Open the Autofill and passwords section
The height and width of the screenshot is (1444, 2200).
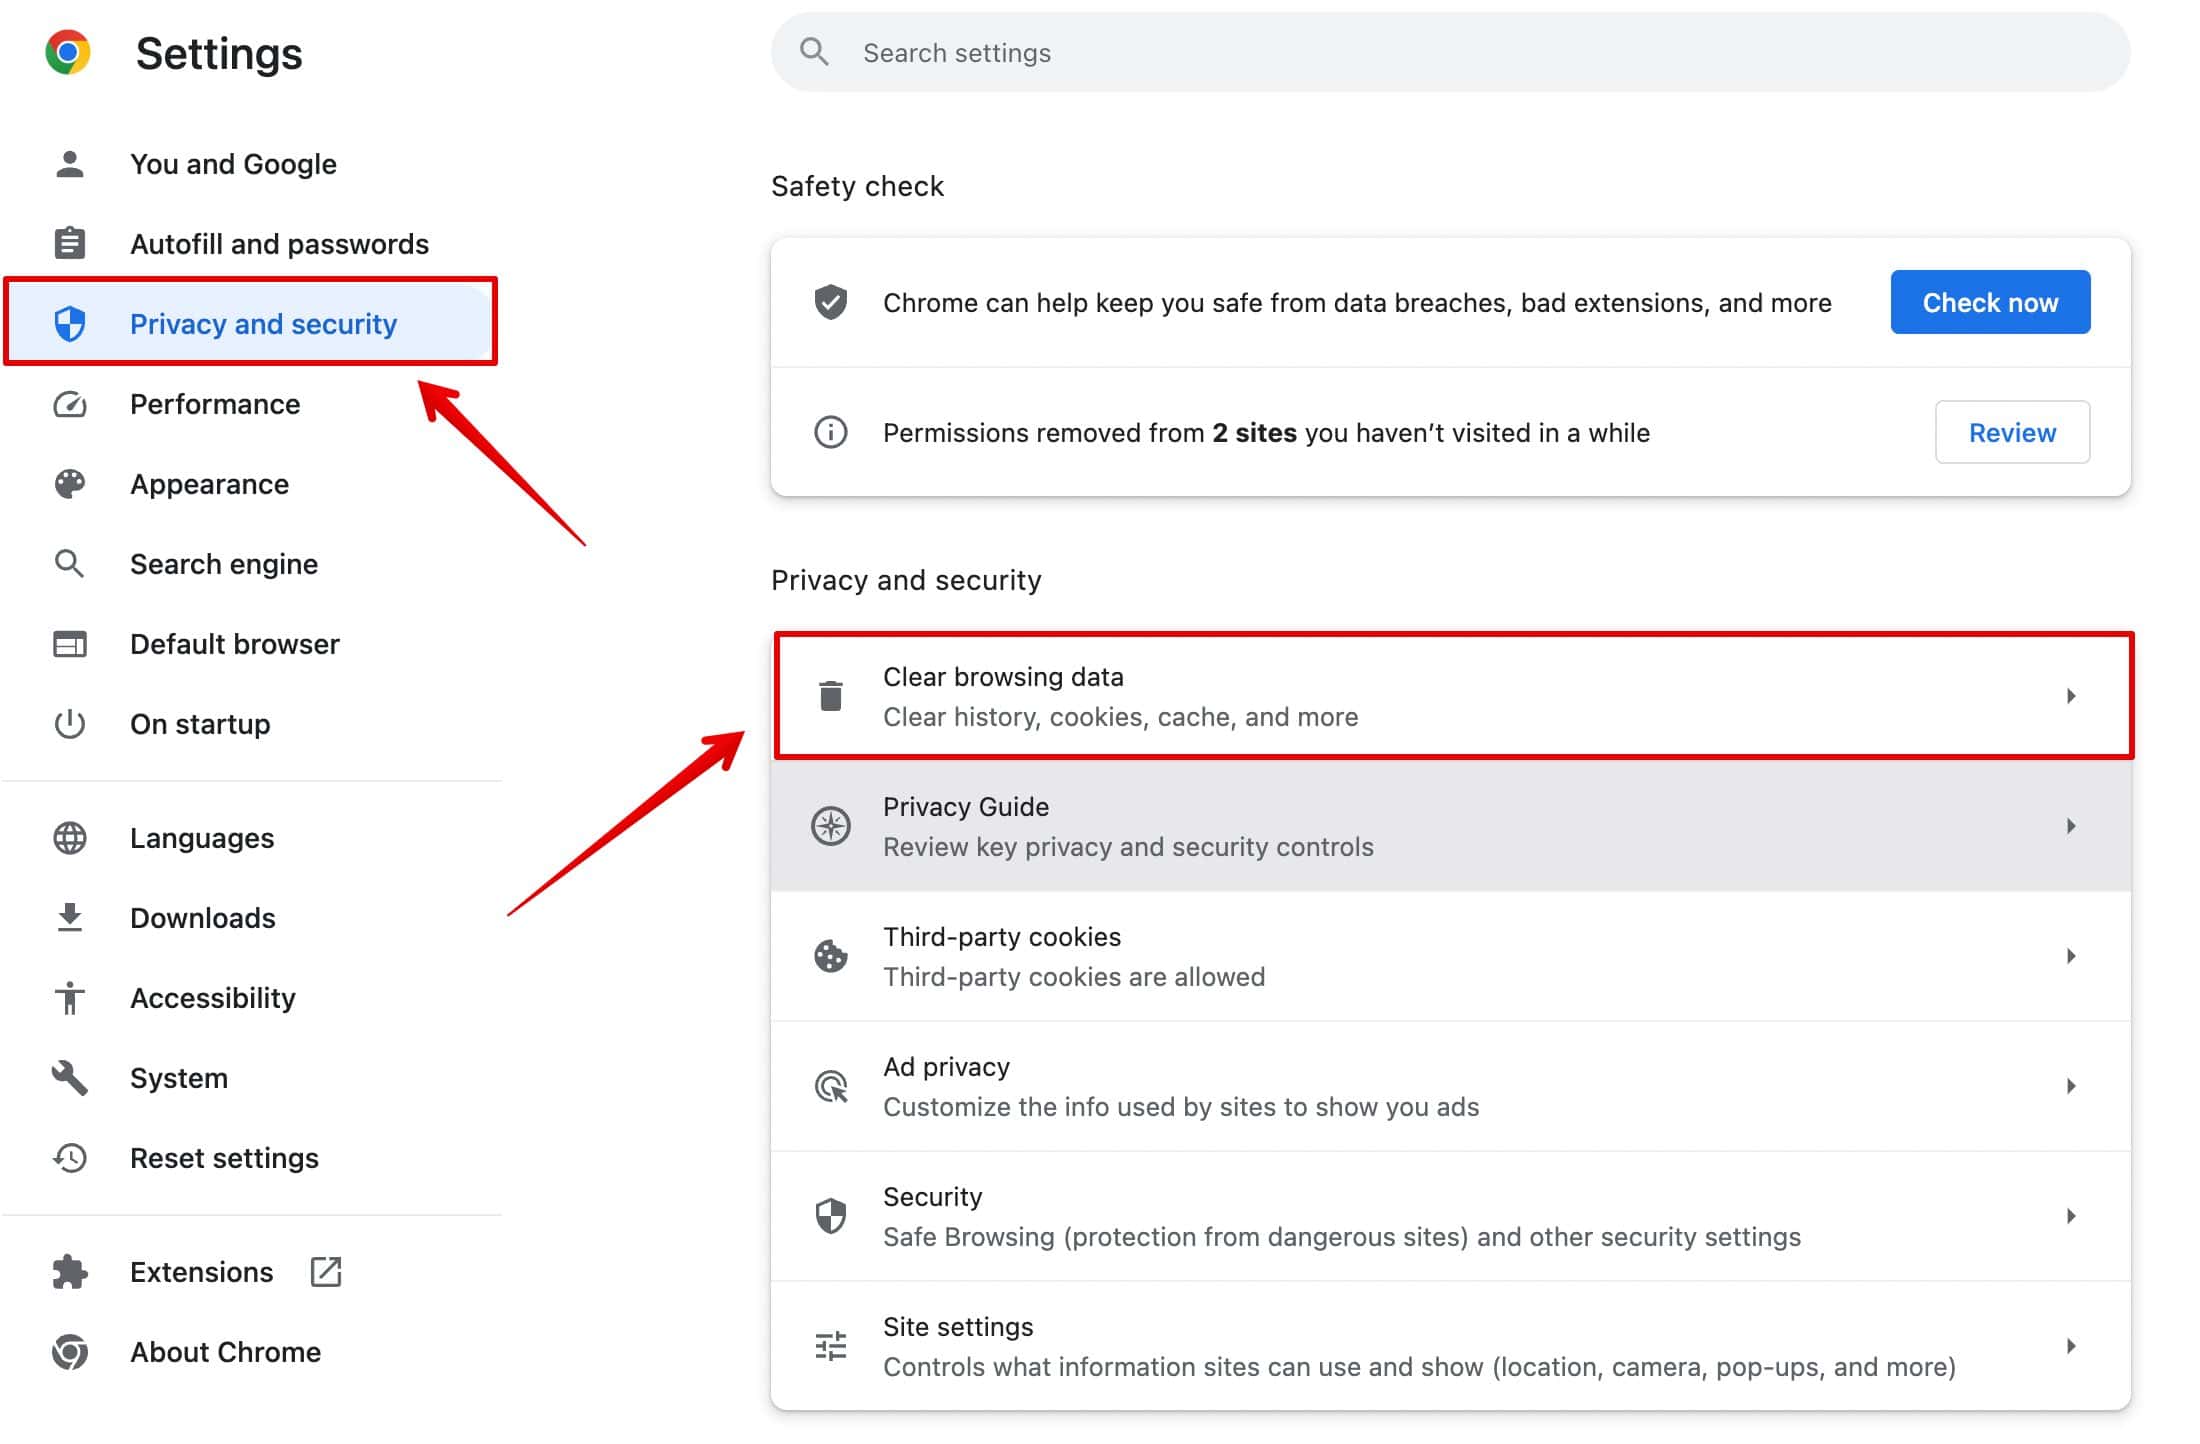[x=279, y=244]
